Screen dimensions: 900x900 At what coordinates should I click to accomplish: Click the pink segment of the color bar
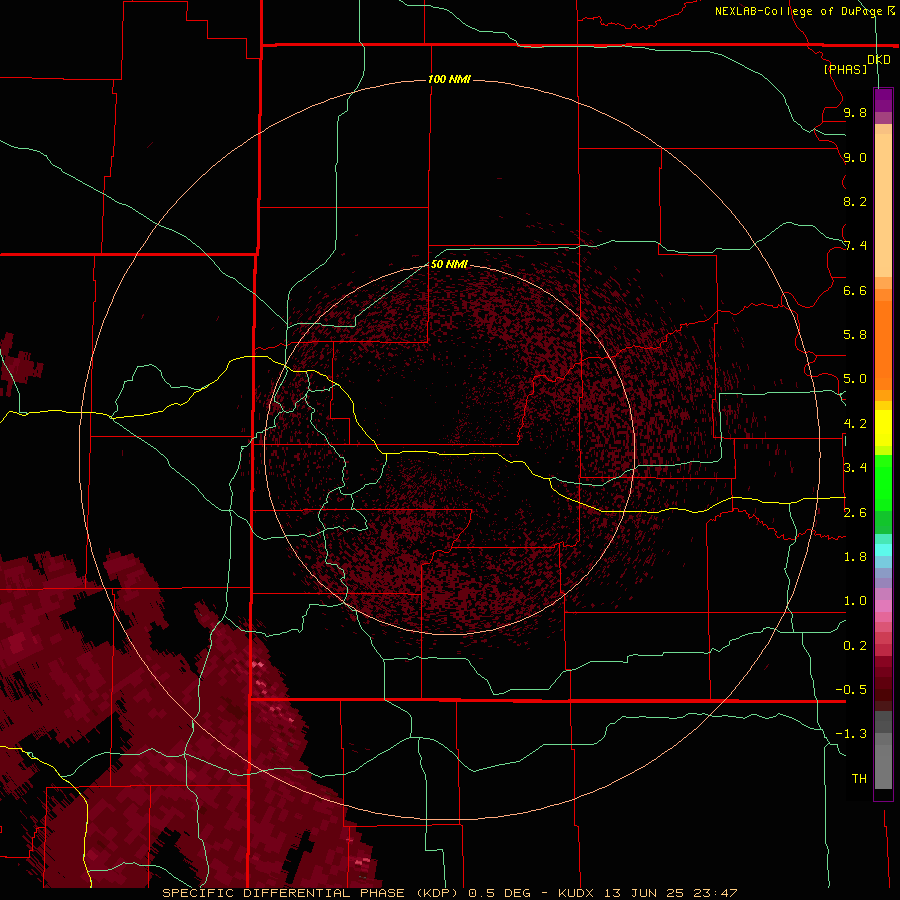[x=883, y=606]
